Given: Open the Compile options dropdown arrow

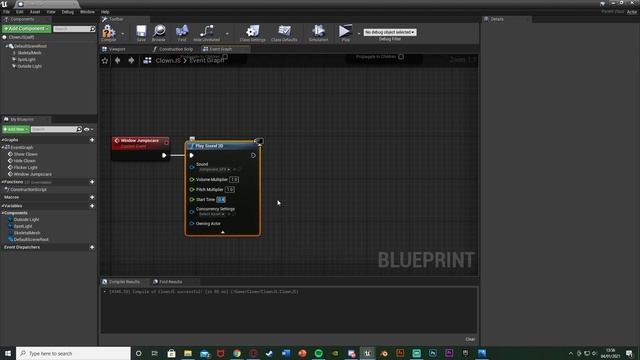Looking at the screenshot, I should click(122, 34).
